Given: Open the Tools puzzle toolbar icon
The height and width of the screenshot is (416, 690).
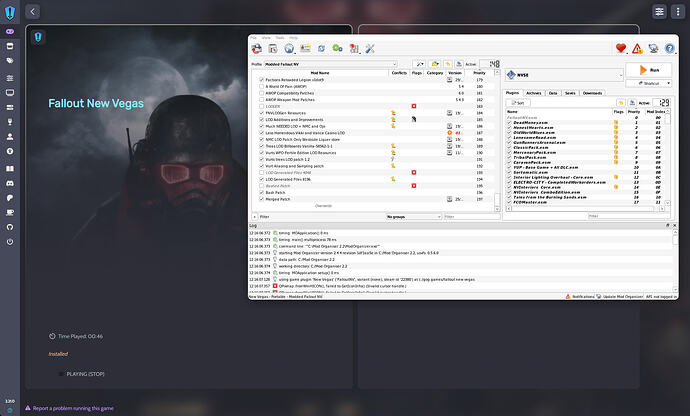Looking at the screenshot, I should click(x=354, y=48).
